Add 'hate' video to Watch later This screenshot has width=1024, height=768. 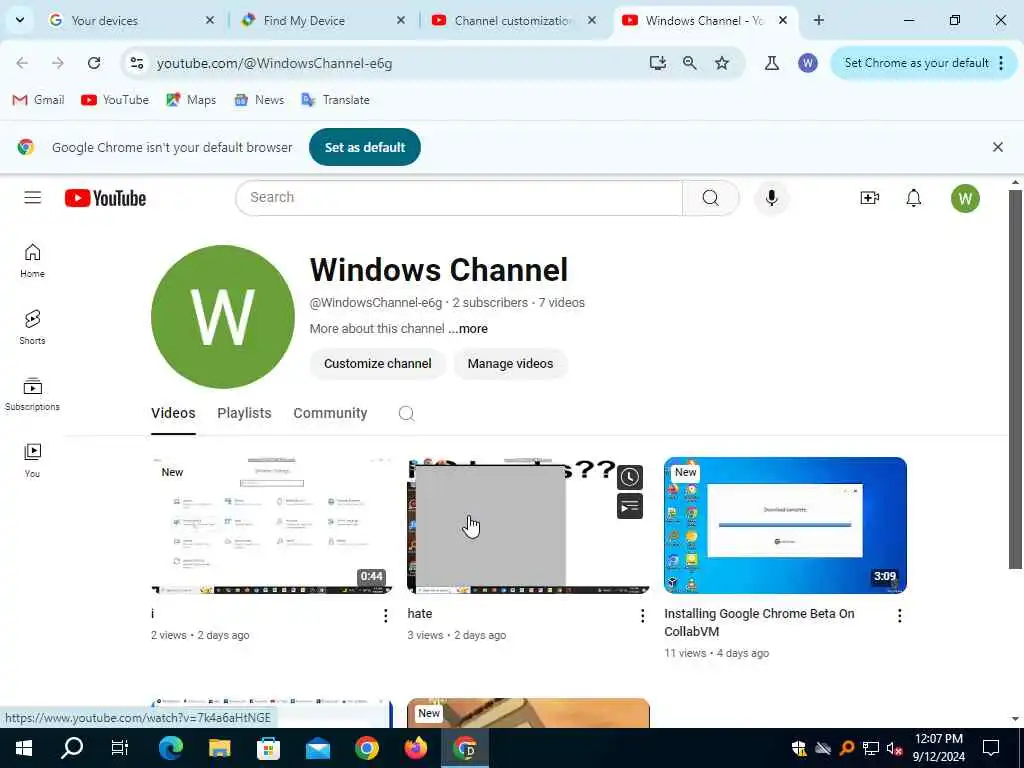tap(630, 477)
